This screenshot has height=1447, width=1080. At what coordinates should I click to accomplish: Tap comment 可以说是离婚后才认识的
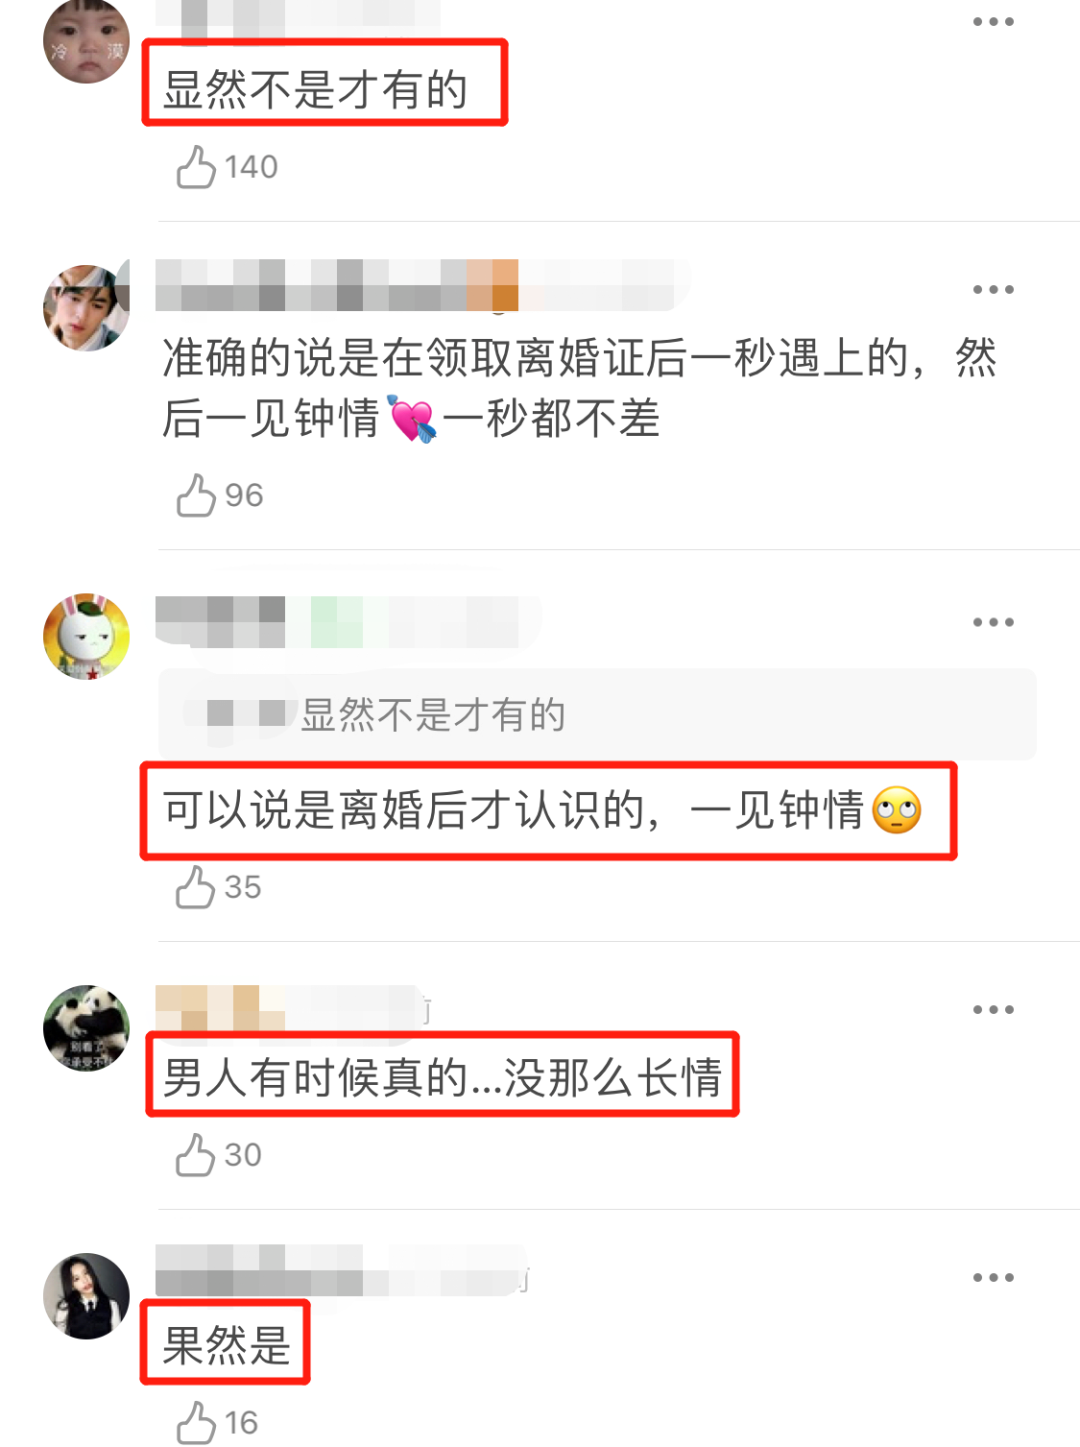click(542, 810)
